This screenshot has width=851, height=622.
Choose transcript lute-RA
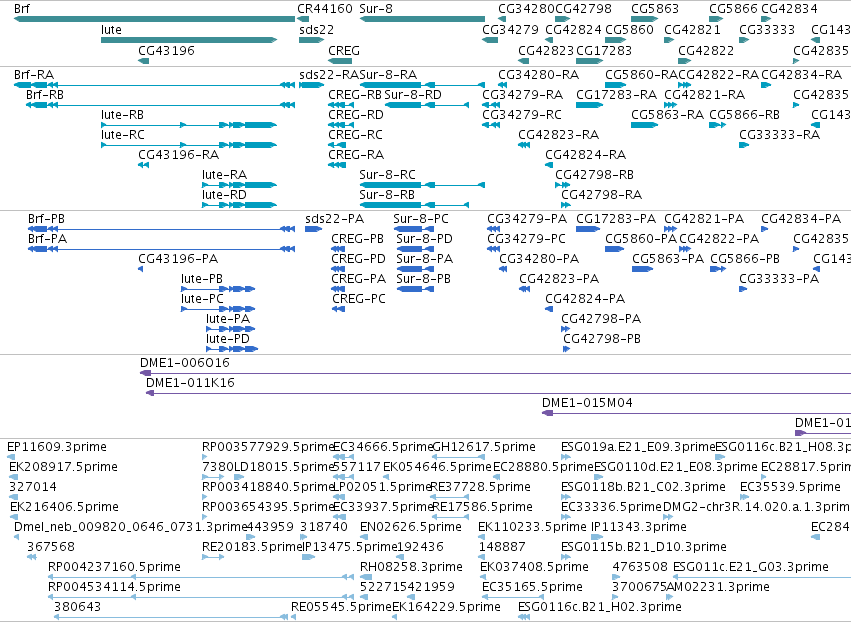click(239, 185)
